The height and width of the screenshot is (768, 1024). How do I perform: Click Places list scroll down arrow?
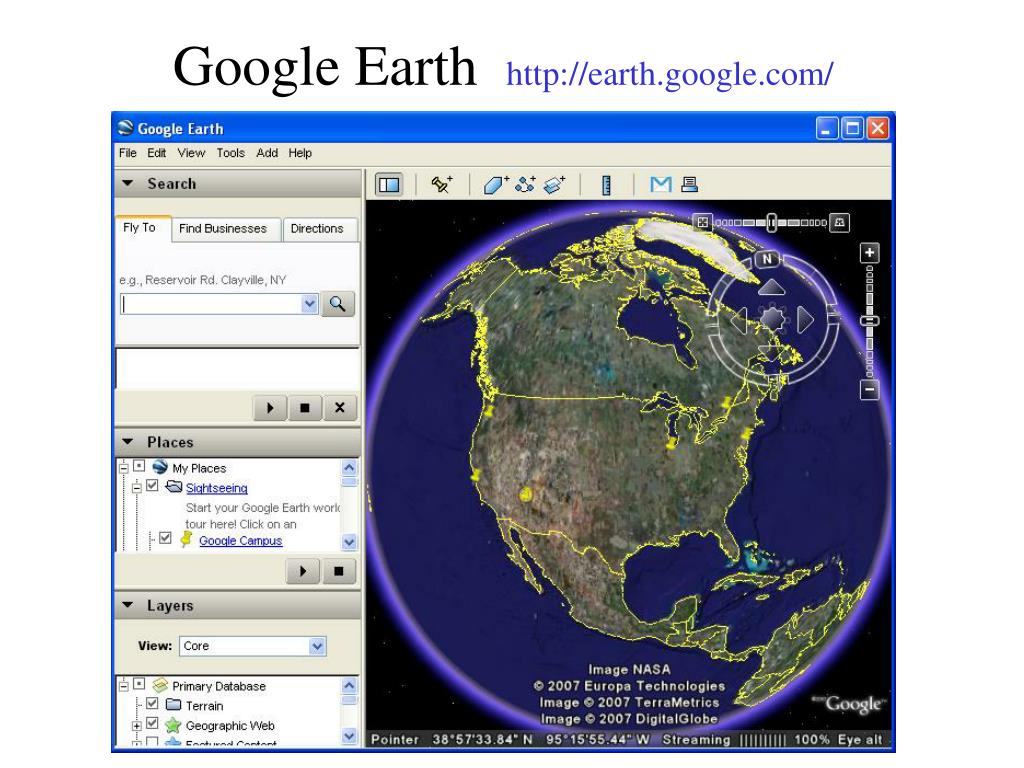point(349,543)
